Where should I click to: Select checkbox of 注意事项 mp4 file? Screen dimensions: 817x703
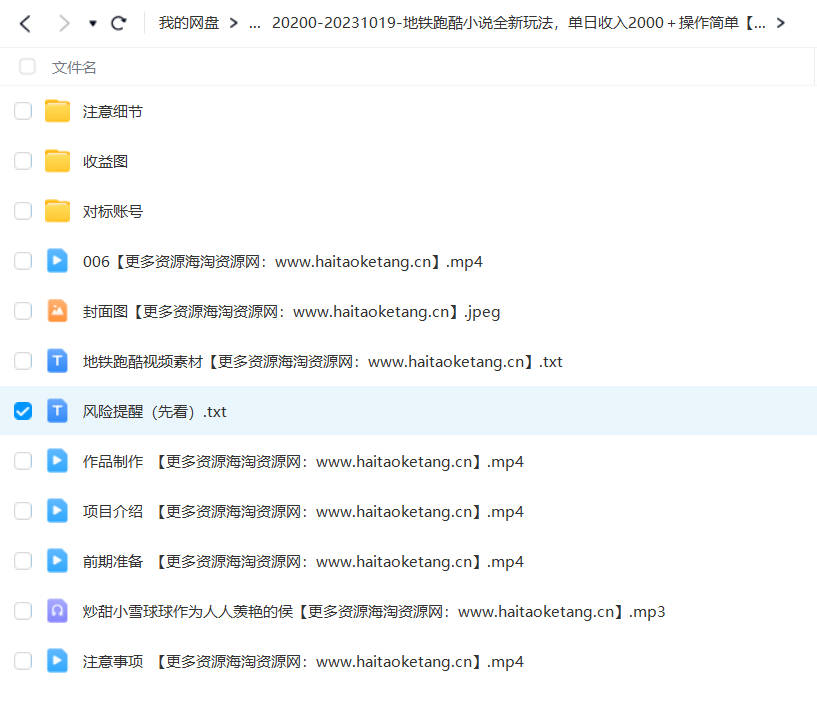23,661
